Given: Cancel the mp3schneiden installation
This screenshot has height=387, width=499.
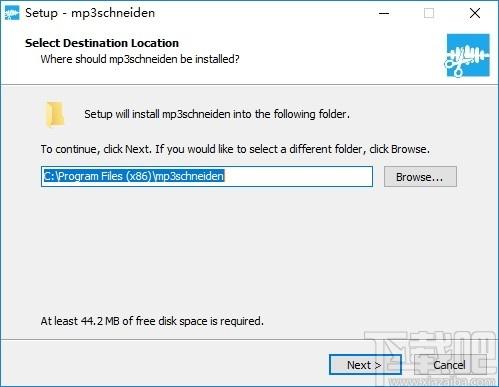Looking at the screenshot, I should [x=450, y=365].
